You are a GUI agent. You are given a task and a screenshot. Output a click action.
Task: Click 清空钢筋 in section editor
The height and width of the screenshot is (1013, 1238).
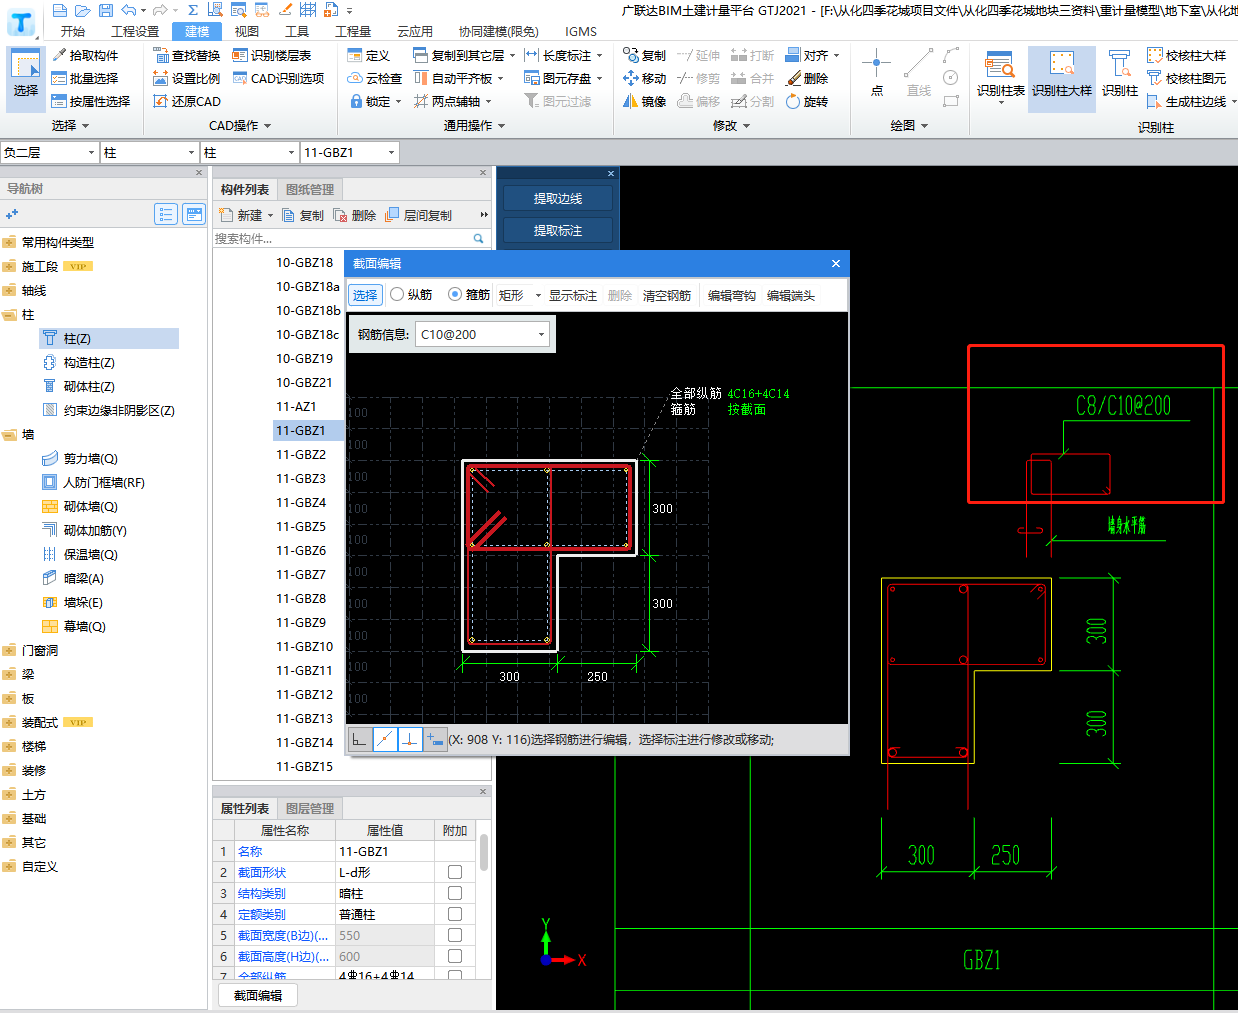click(x=667, y=295)
